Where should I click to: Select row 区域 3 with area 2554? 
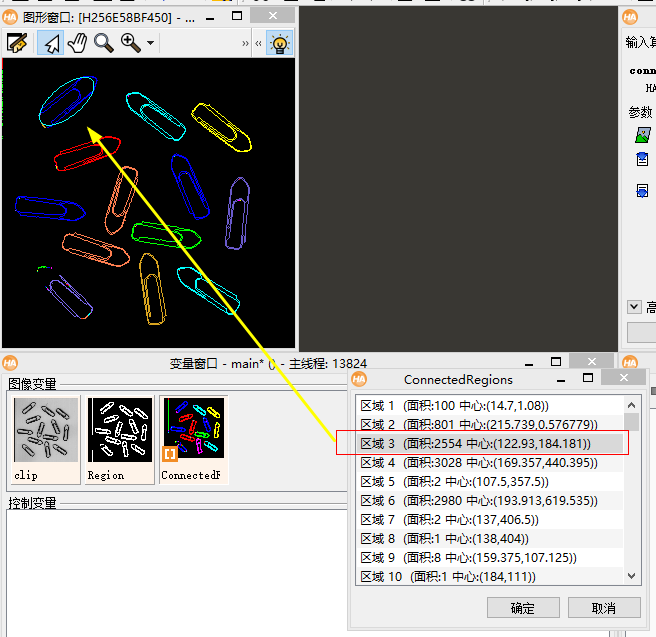[489, 443]
